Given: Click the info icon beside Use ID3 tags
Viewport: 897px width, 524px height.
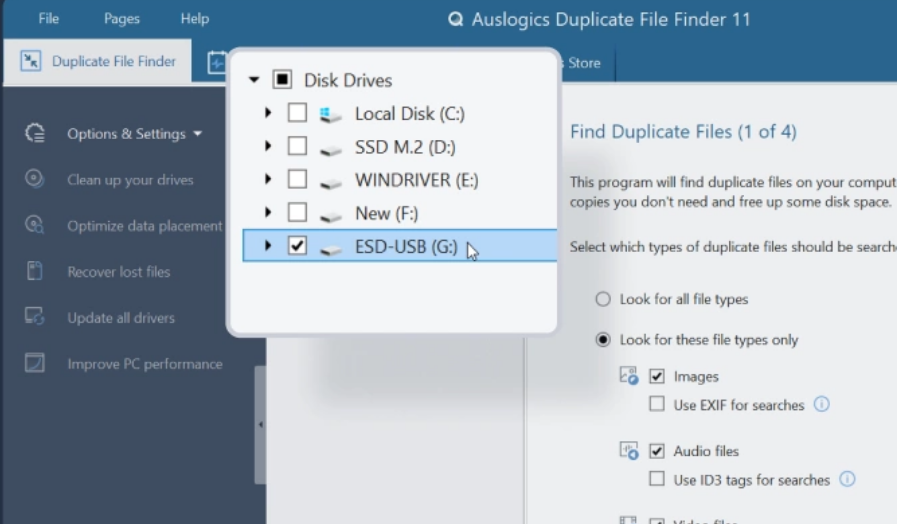Looking at the screenshot, I should tap(847, 479).
